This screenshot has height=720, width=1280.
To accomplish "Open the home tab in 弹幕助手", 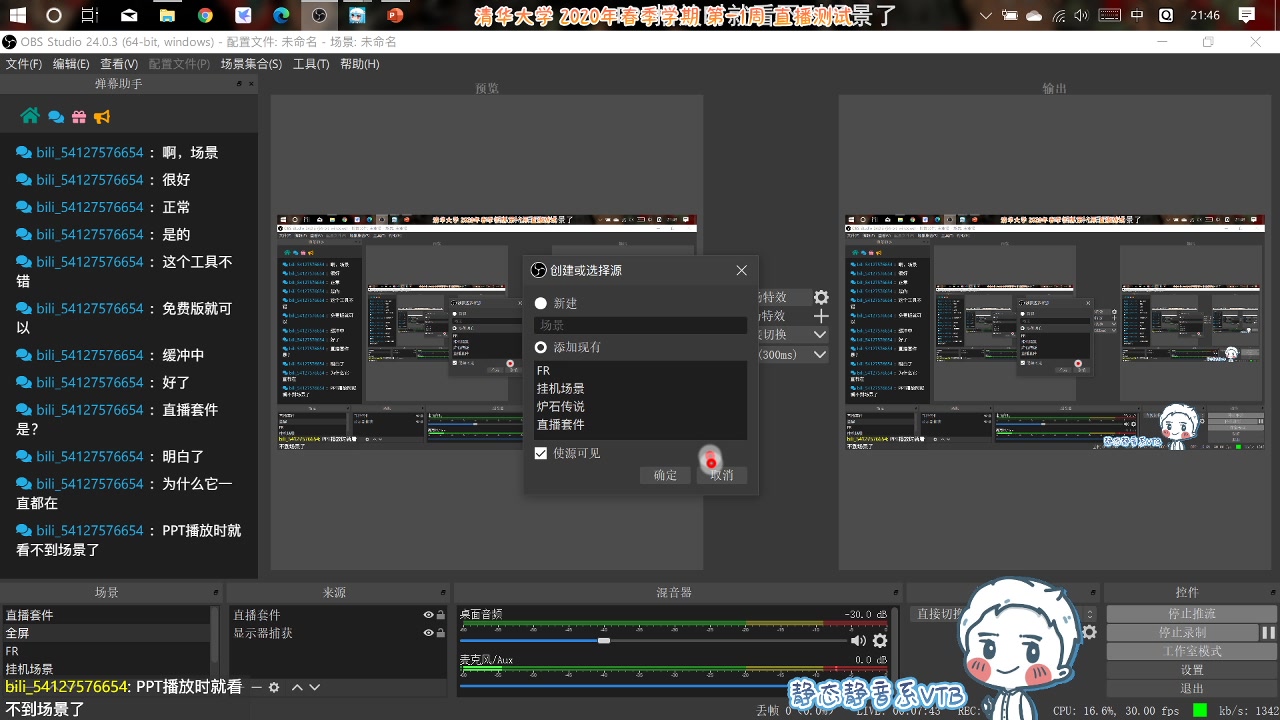I will (30, 116).
